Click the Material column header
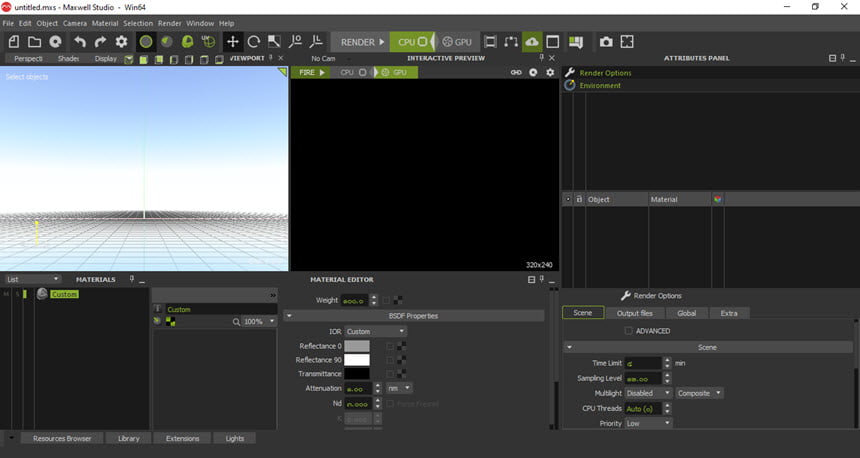860x458 pixels. point(680,199)
